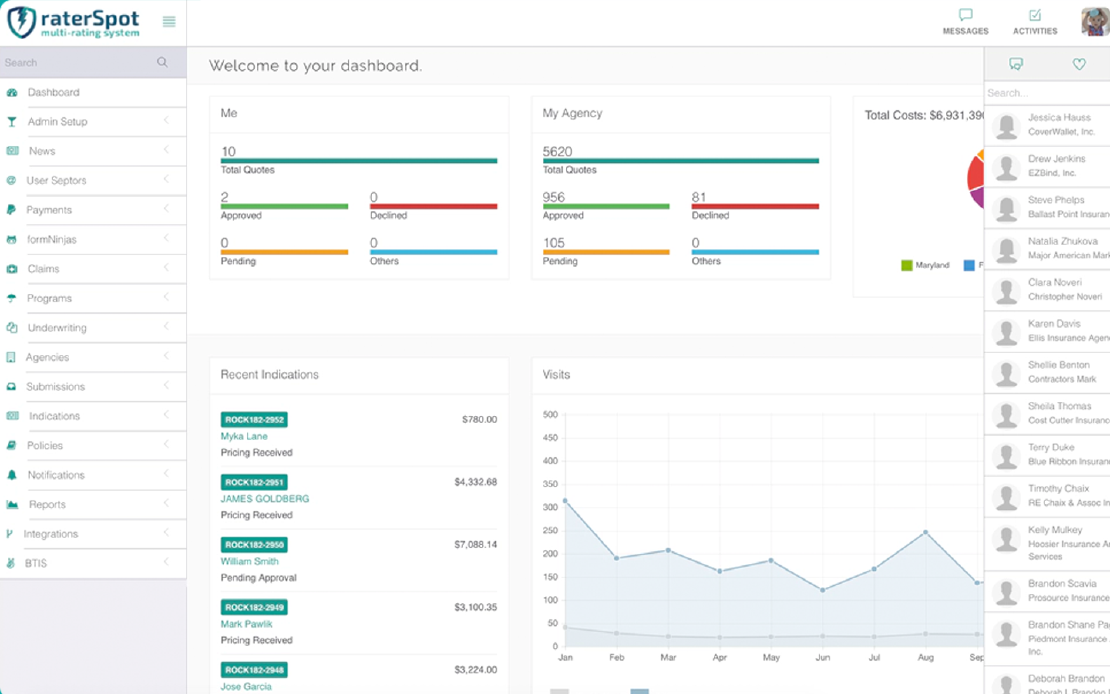The width and height of the screenshot is (1110, 694).
Task: Click the contacts panel search field
Action: (1045, 93)
